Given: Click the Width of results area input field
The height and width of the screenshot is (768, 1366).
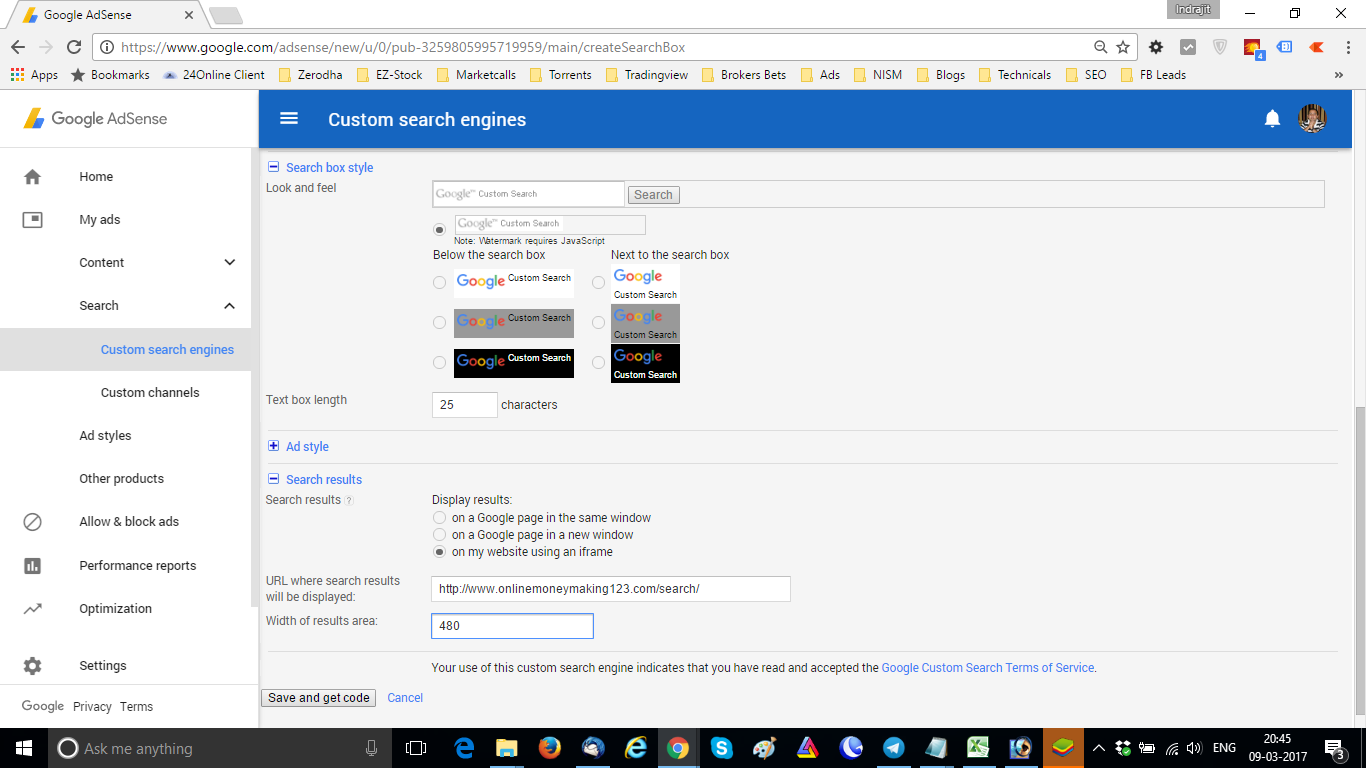Looking at the screenshot, I should click(512, 625).
